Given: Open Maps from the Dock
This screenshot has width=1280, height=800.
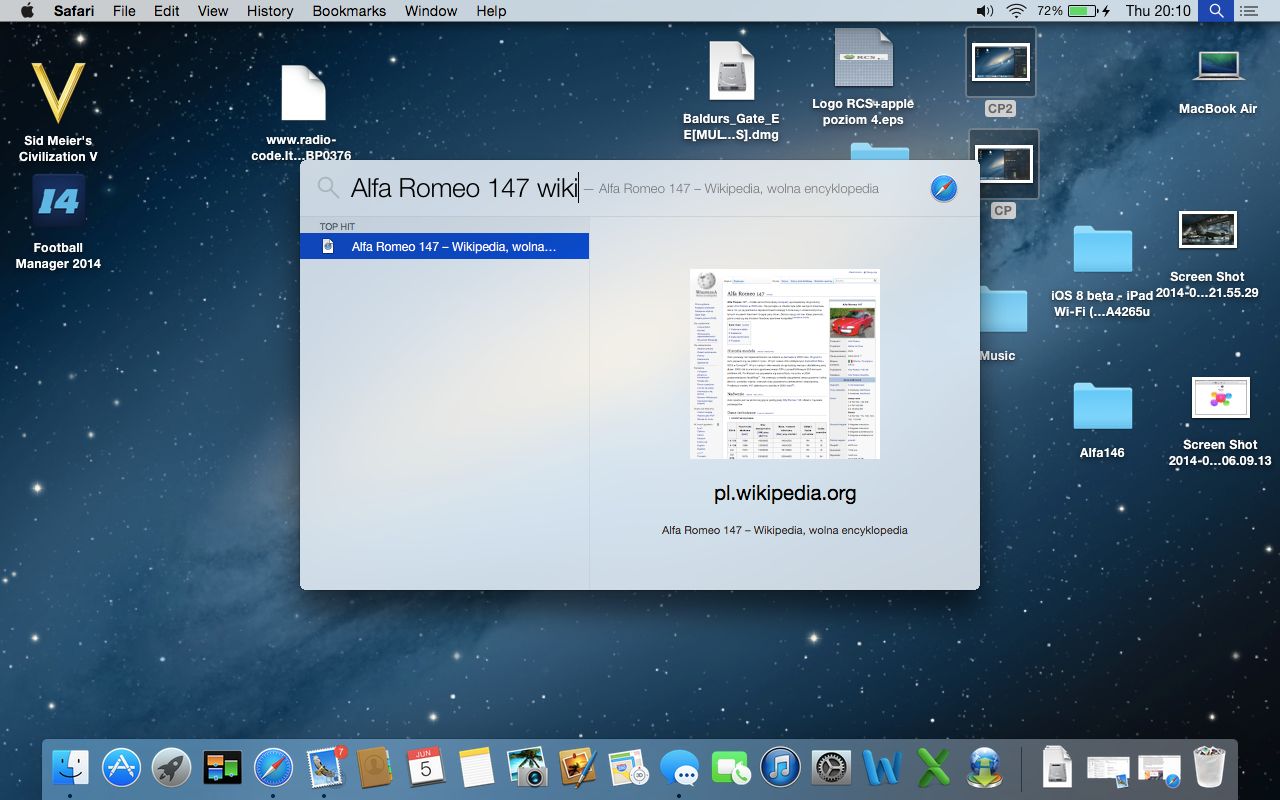Looking at the screenshot, I should tap(628, 768).
